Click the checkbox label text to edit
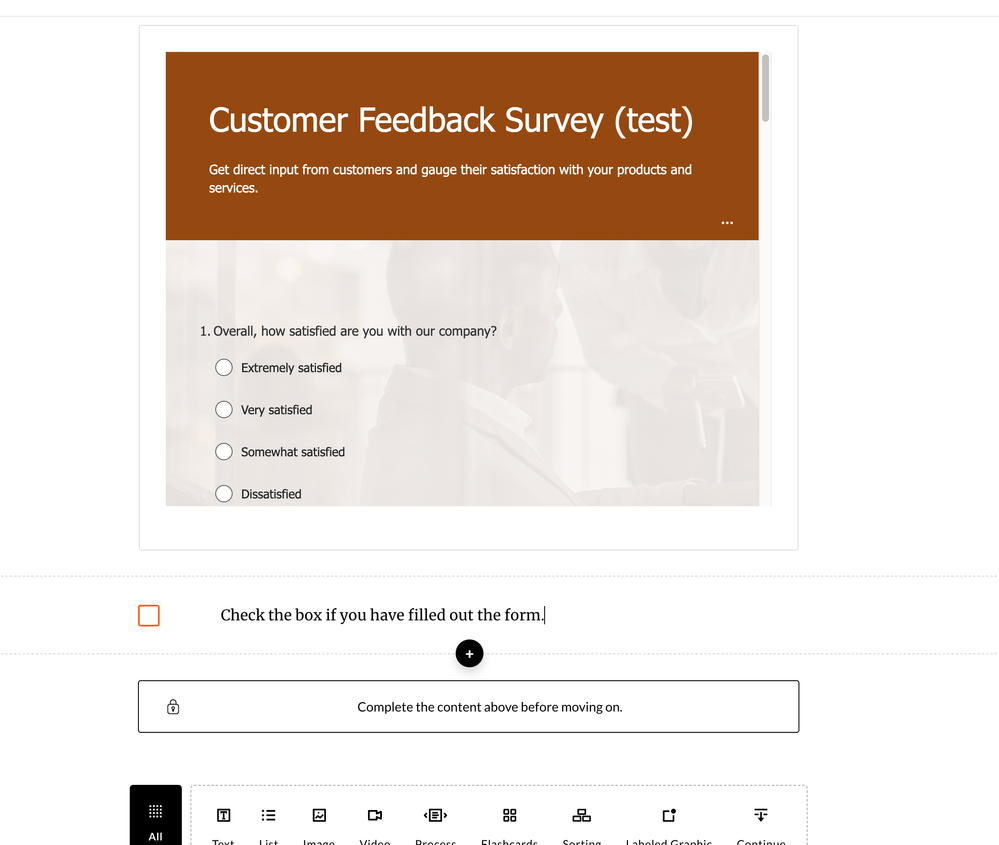 382,615
